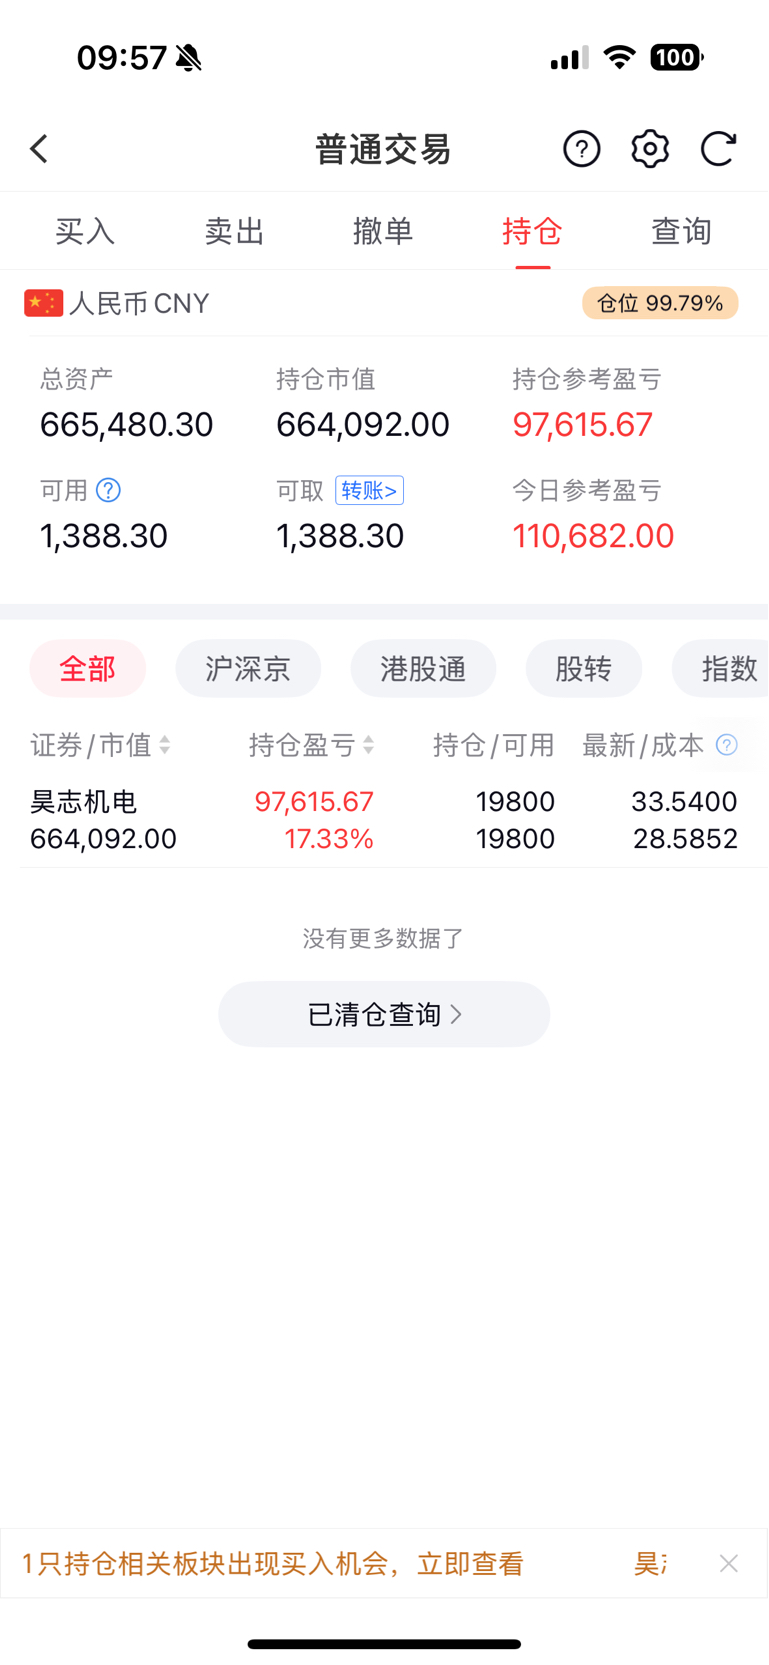The height and width of the screenshot is (1665, 769).
Task: Open the 昊志机电 holding row
Action: click(x=384, y=820)
